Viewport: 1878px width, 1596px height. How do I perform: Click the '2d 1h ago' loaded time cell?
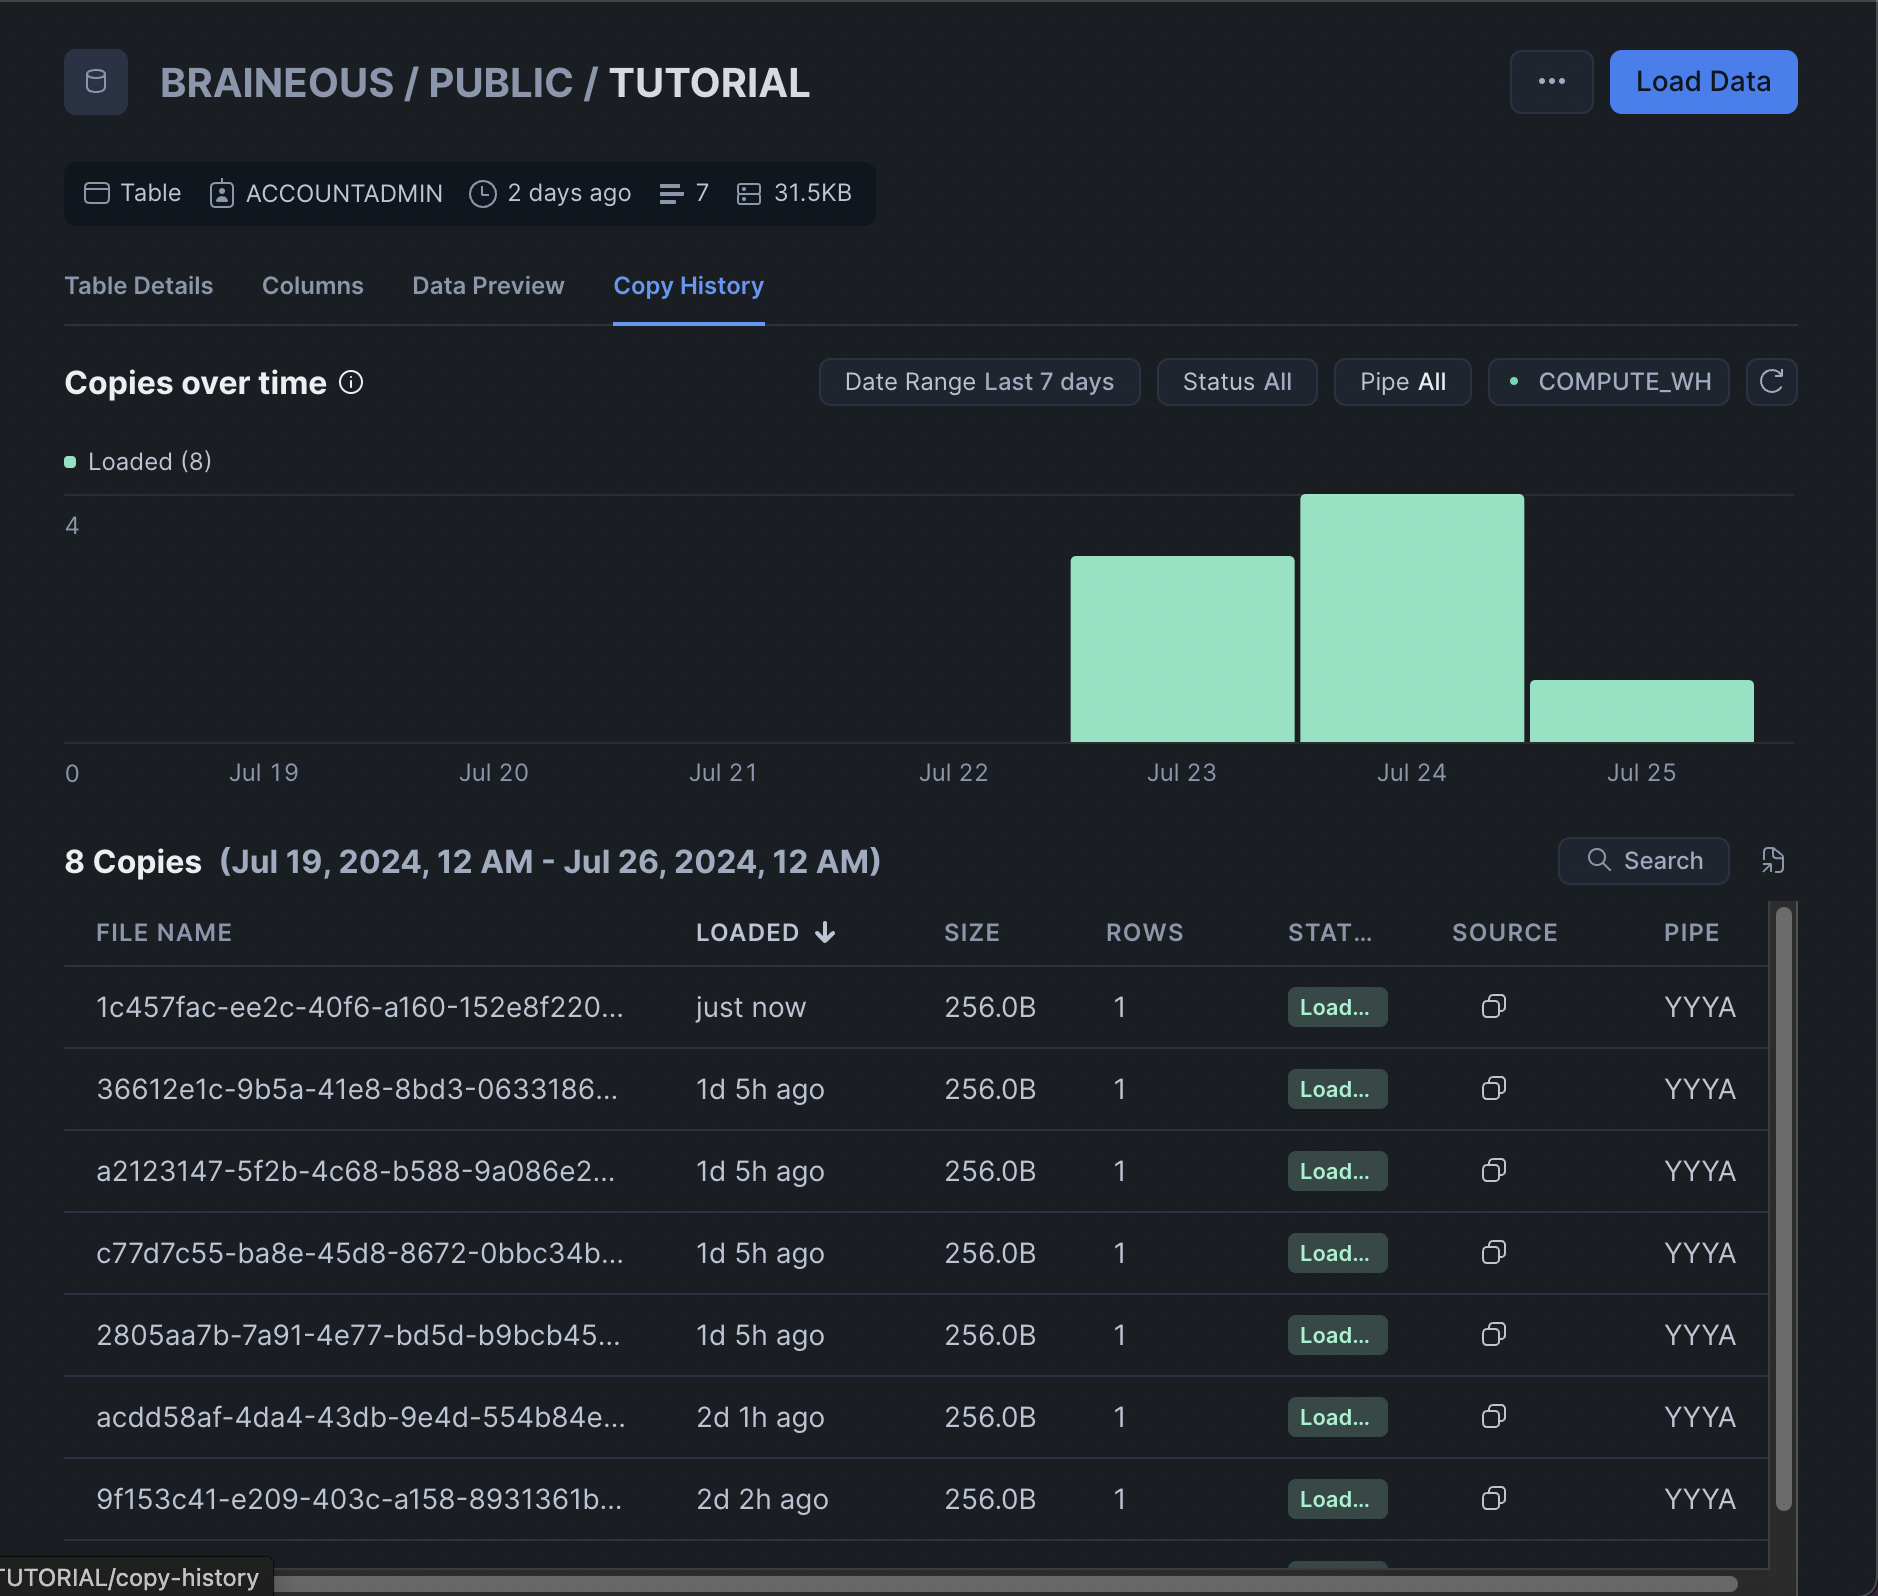point(760,1417)
